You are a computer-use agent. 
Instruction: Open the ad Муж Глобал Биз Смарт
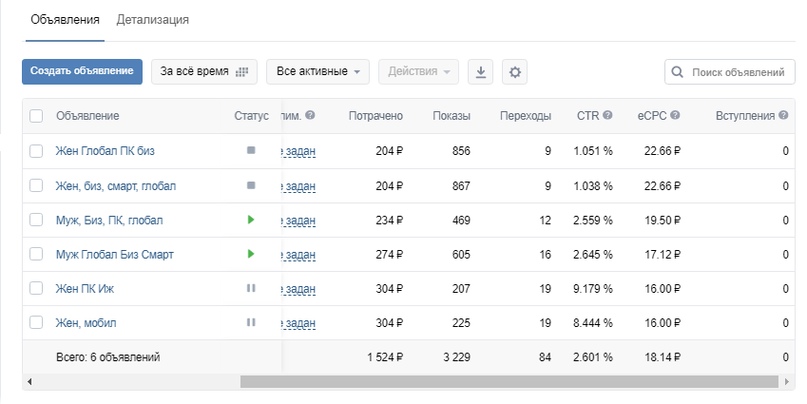115,254
